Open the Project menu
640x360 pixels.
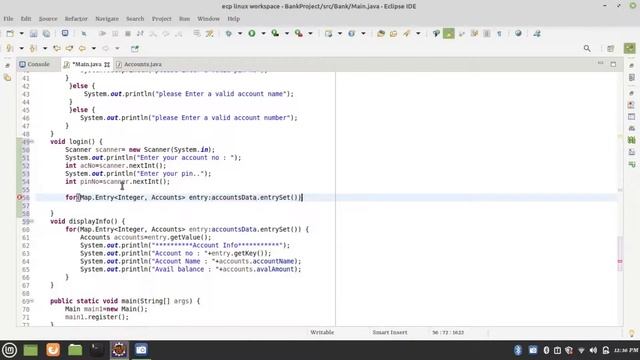(162, 19)
